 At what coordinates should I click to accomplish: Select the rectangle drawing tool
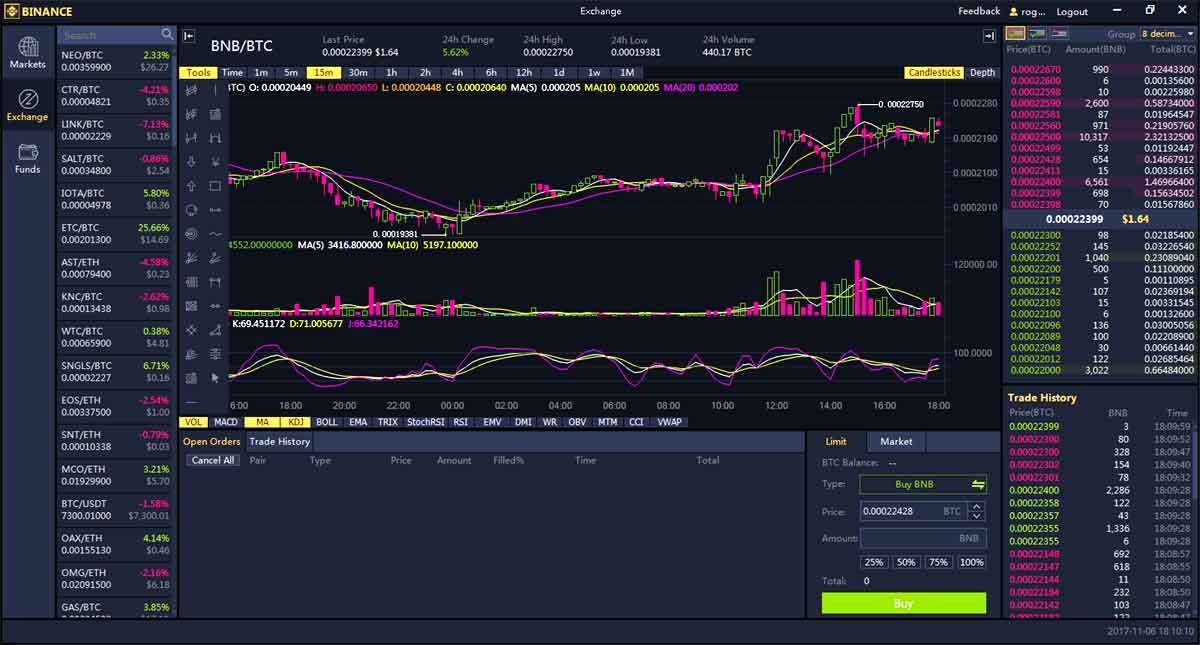coord(215,186)
